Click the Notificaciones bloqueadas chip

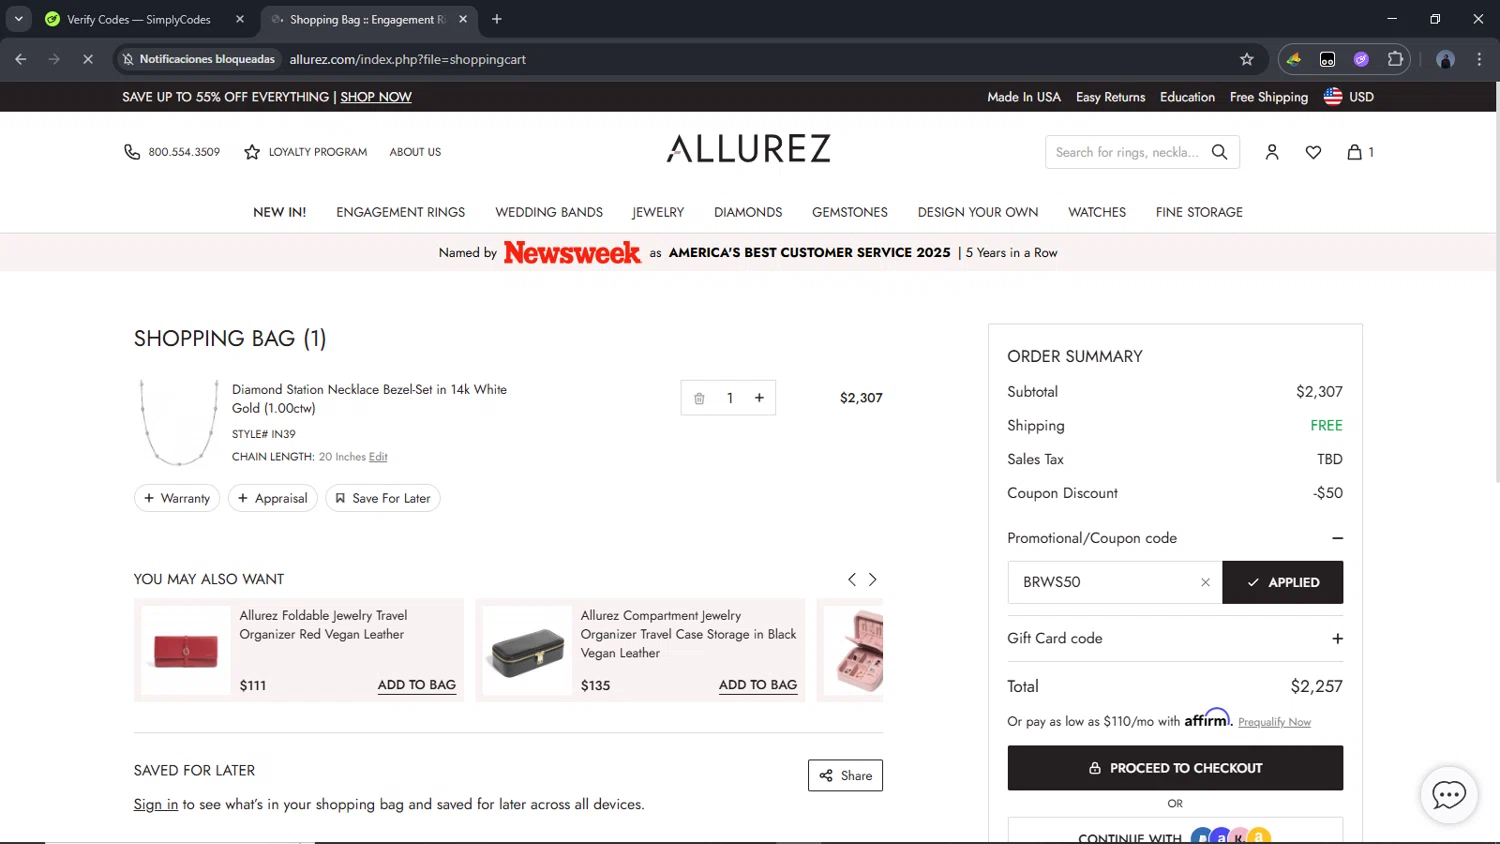(198, 59)
